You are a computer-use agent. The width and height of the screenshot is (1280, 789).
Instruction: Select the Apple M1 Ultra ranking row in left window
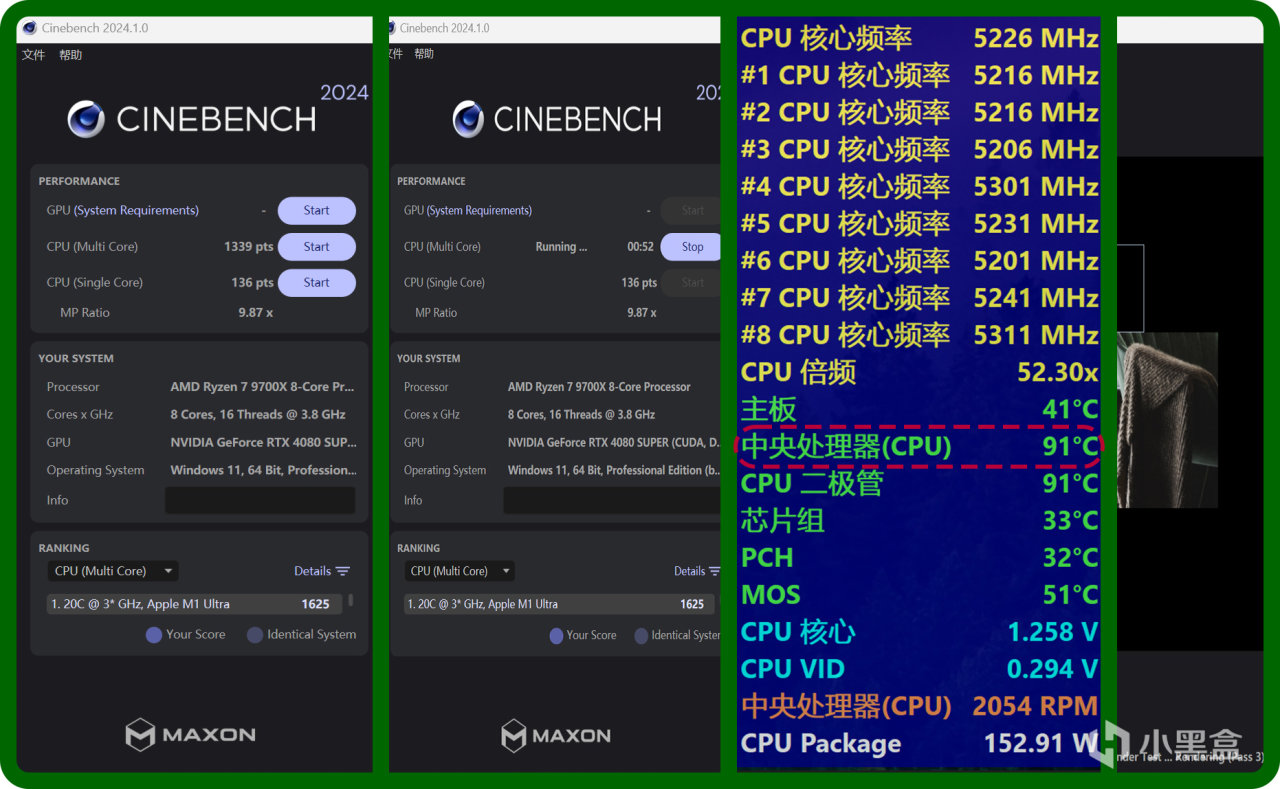pyautogui.click(x=195, y=604)
